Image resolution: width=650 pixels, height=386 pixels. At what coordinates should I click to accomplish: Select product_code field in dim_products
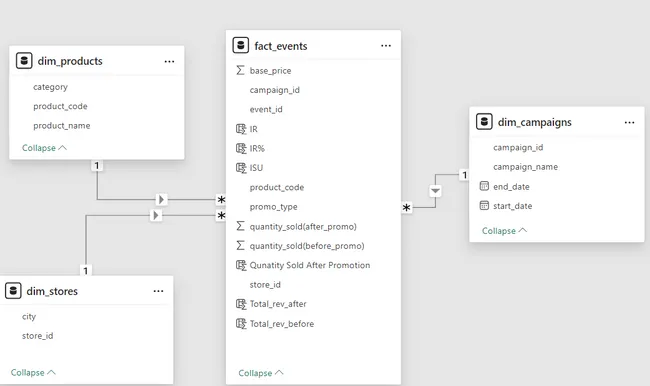(60, 106)
